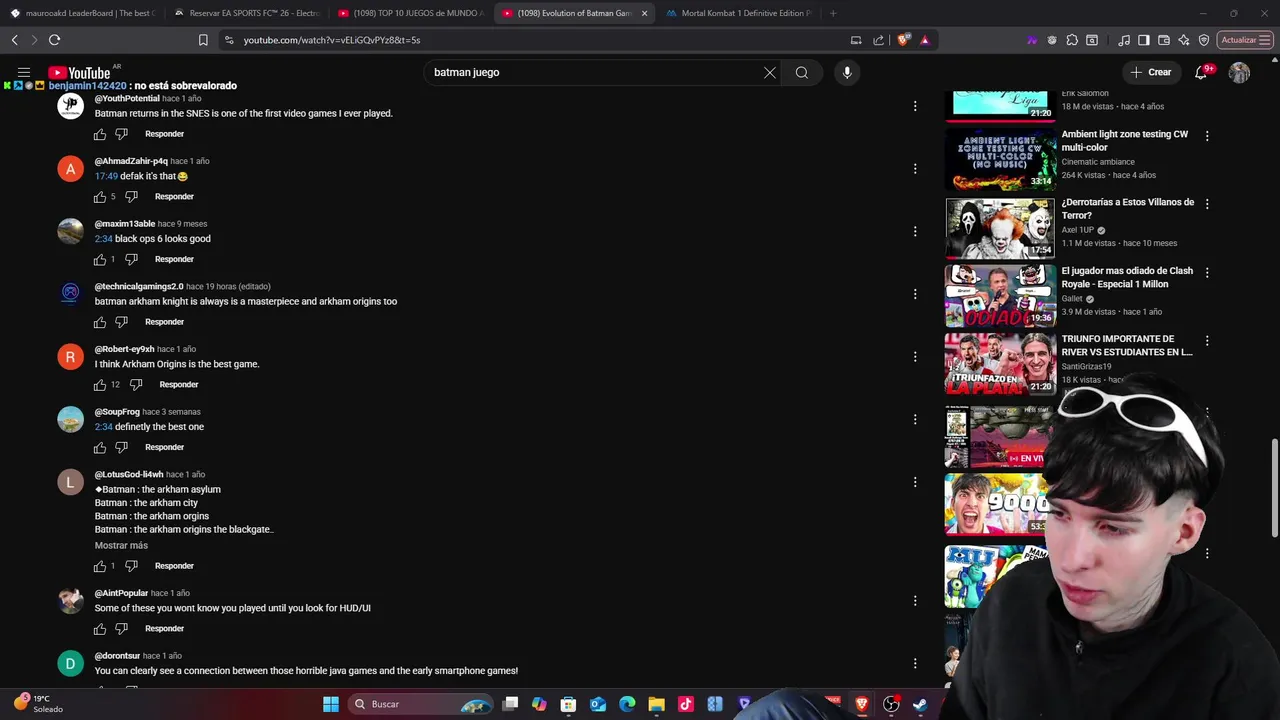Open options menu for @maxim13able comment

click(915, 231)
